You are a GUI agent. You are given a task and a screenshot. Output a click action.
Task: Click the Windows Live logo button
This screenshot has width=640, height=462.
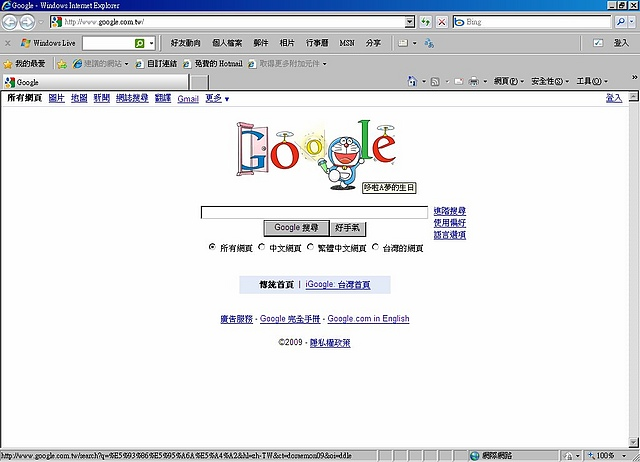point(48,43)
